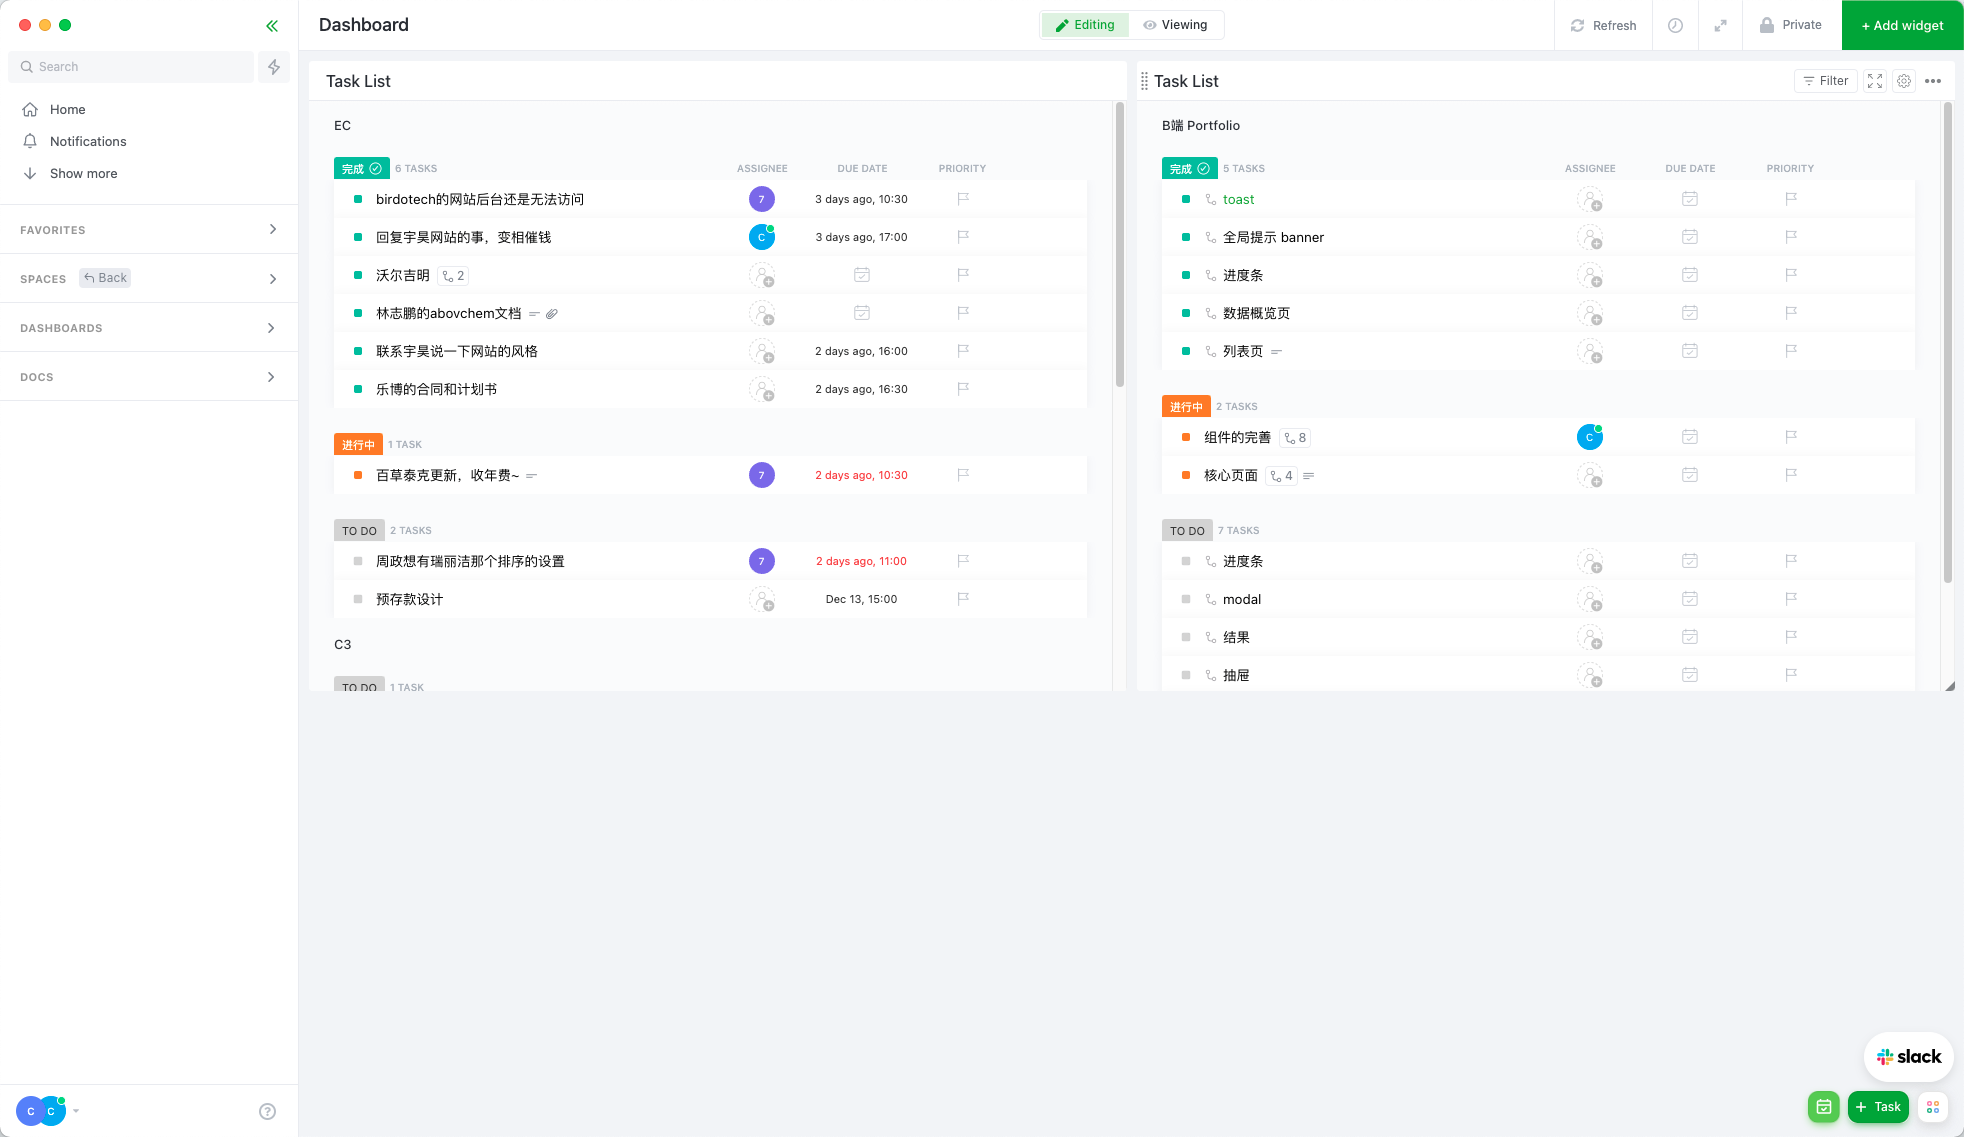Viewport: 1964px width, 1137px height.
Task: Sort by Priority column in left widget
Action: pyautogui.click(x=962, y=169)
